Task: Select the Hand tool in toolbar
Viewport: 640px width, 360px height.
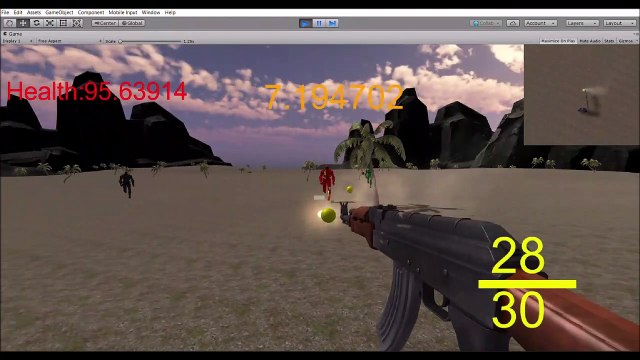Action: [x=9, y=23]
